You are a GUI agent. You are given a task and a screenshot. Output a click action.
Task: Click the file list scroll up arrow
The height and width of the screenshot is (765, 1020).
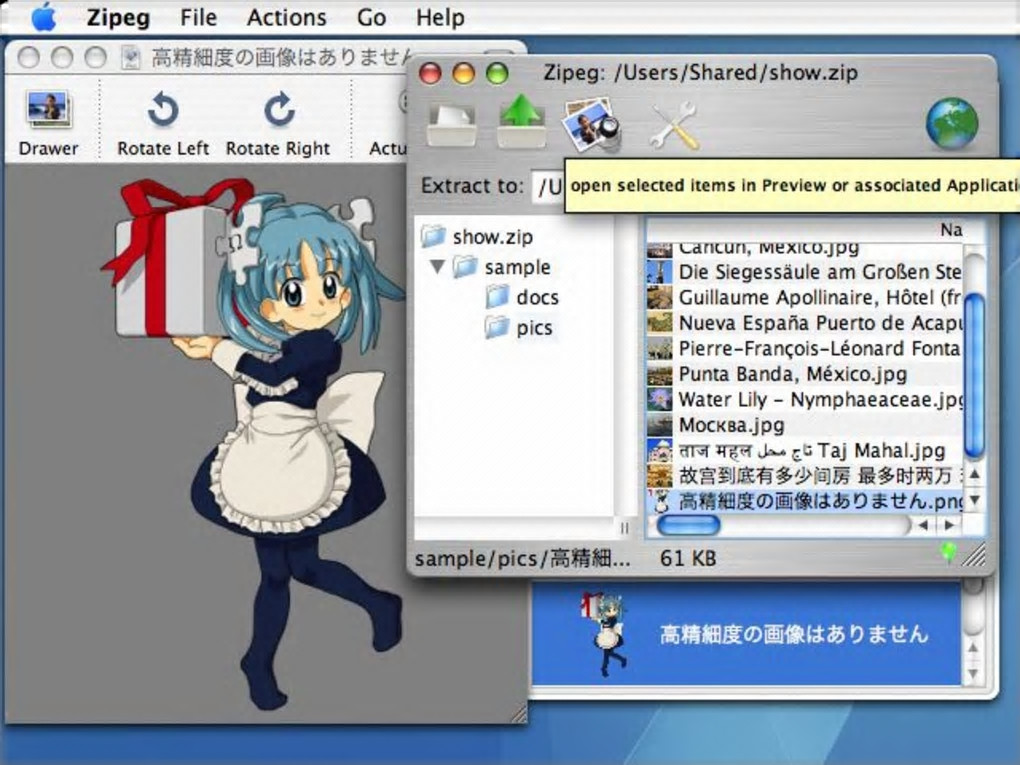[x=974, y=474]
